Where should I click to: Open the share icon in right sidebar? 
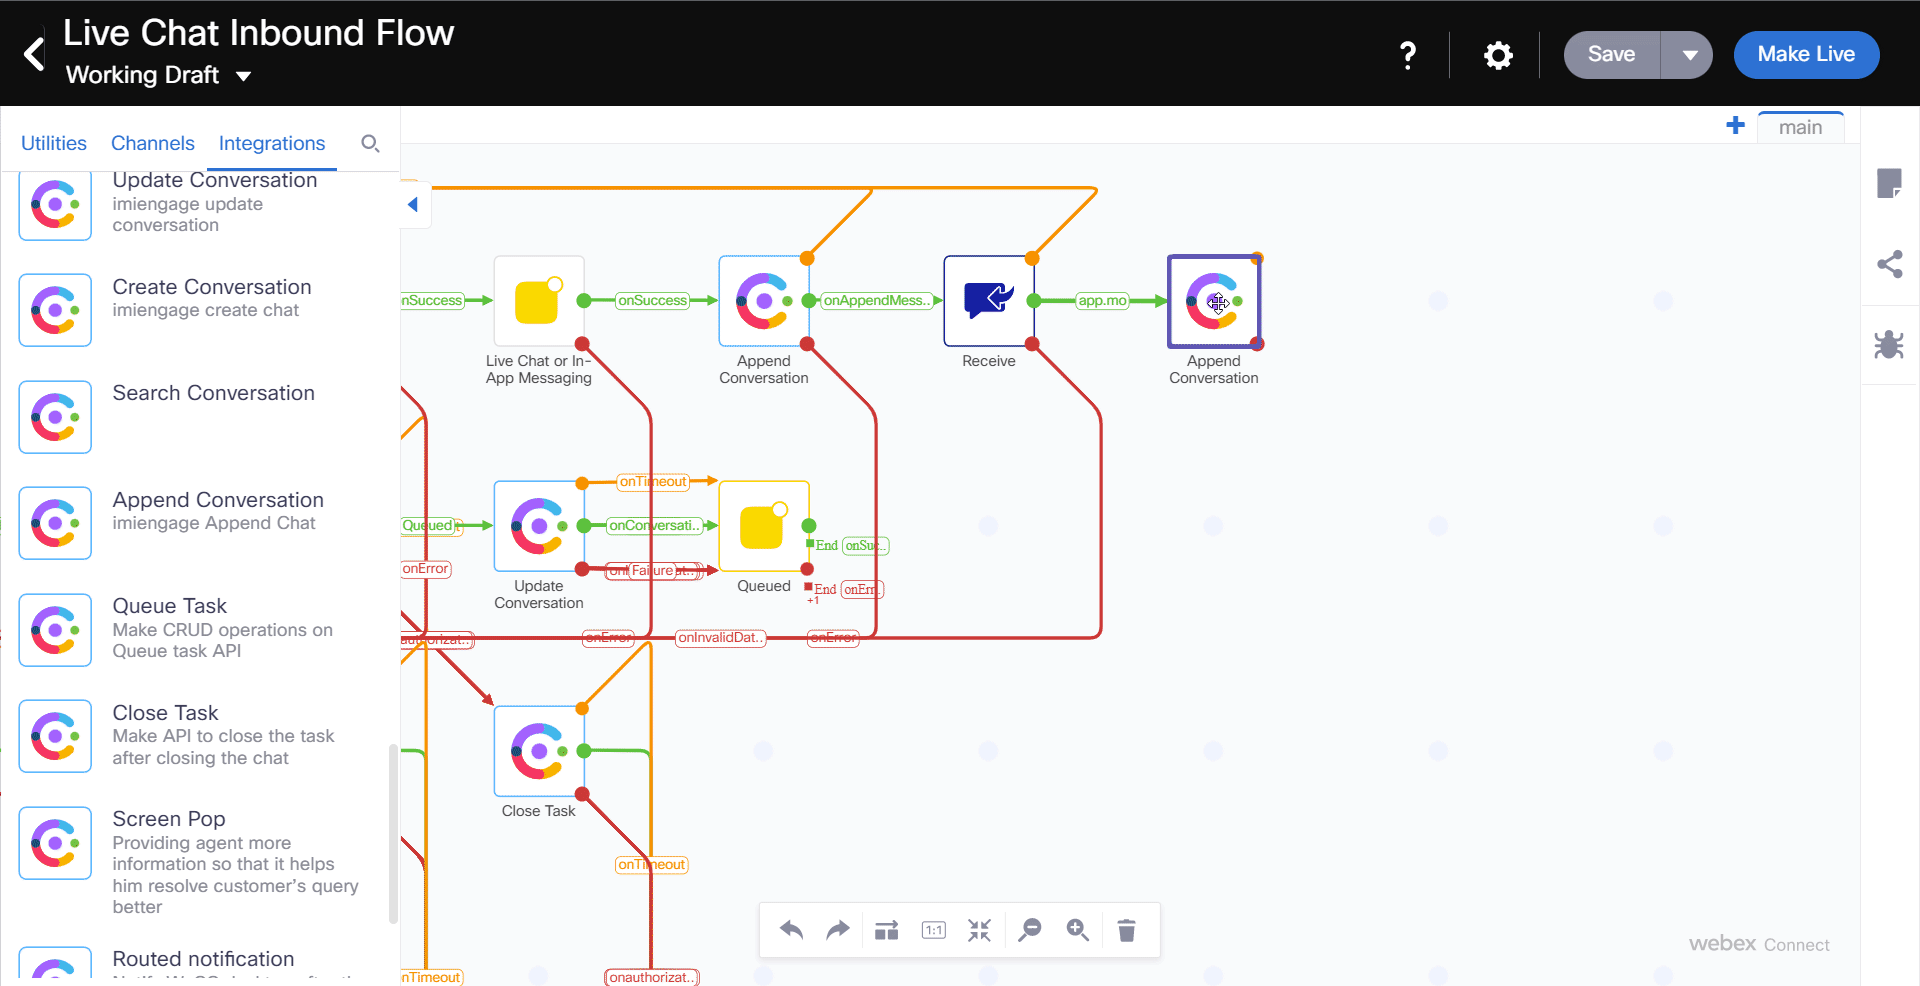coord(1889,264)
